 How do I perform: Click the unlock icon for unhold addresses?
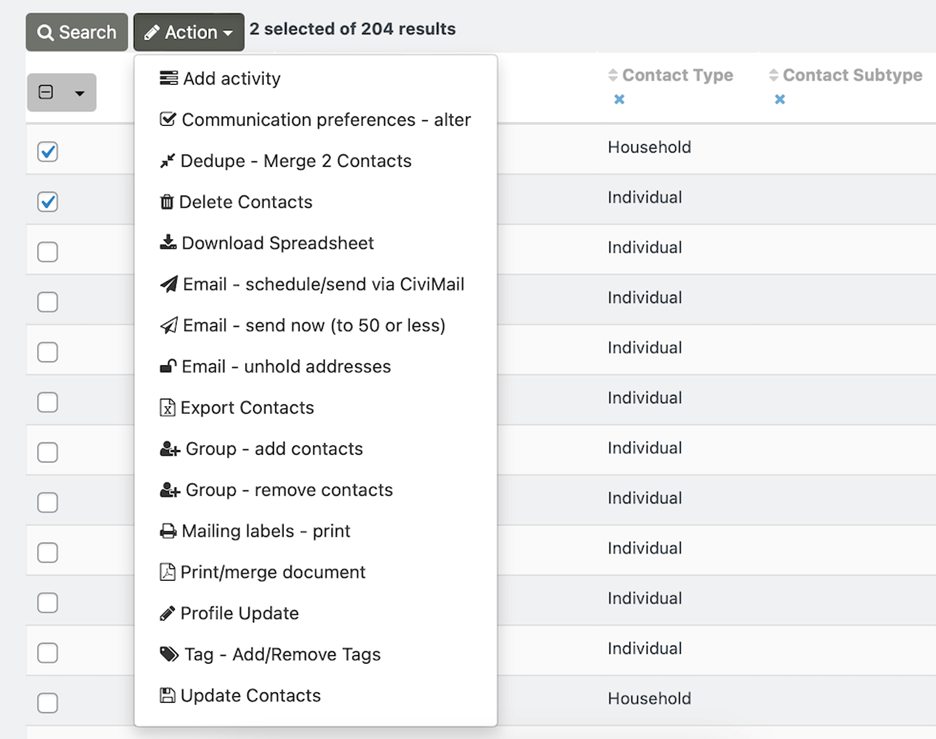click(167, 367)
